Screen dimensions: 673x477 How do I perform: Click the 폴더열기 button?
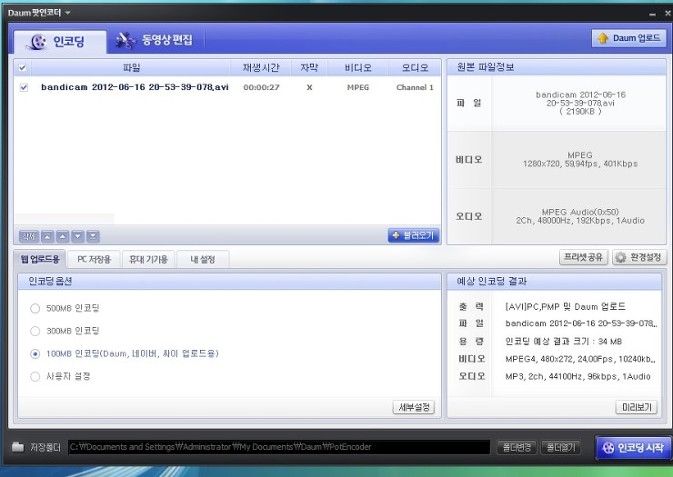(561, 447)
